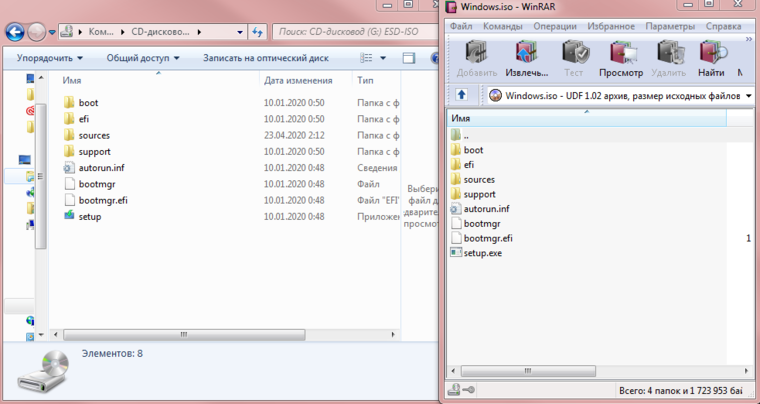Click the 23.04.2020 2:12 date cell
This screenshot has width=760, height=404.
tap(294, 135)
